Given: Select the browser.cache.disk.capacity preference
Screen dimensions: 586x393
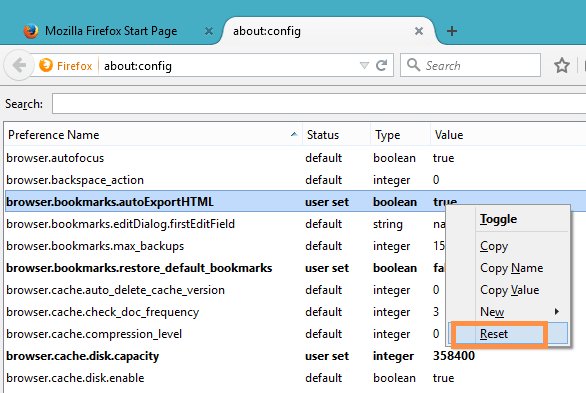Looking at the screenshot, I should (83, 356).
